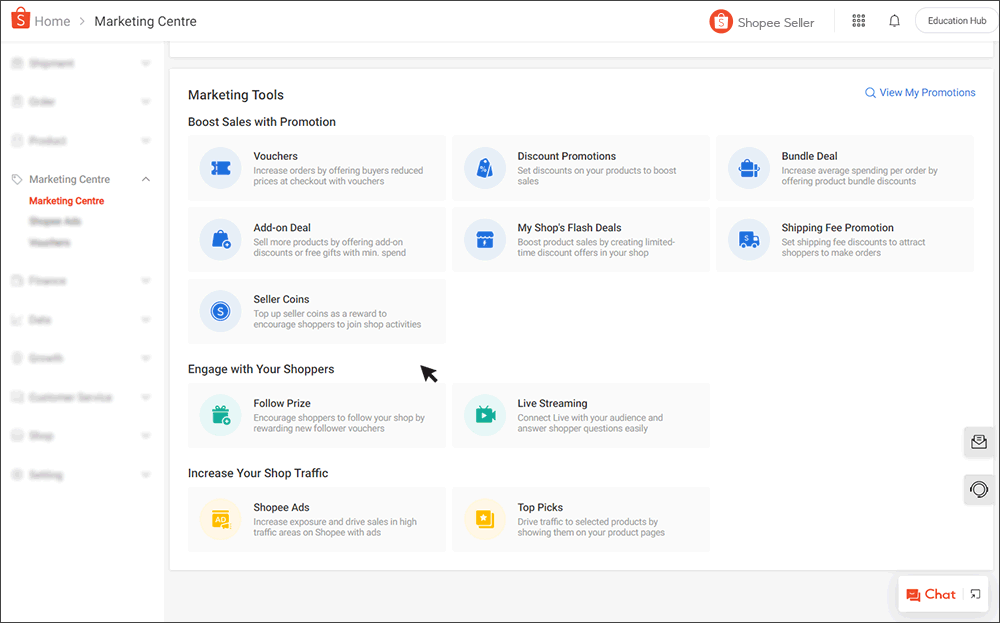Image resolution: width=1000 pixels, height=623 pixels.
Task: Open the chat message icon on right edge
Action: (x=978, y=442)
